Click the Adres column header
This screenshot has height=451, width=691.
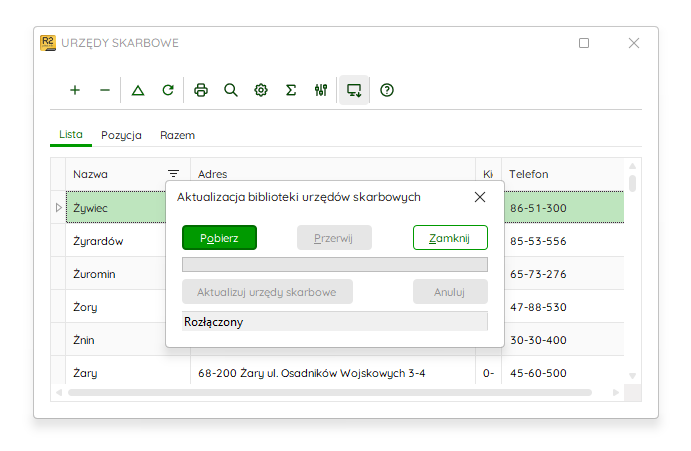pyautogui.click(x=333, y=174)
